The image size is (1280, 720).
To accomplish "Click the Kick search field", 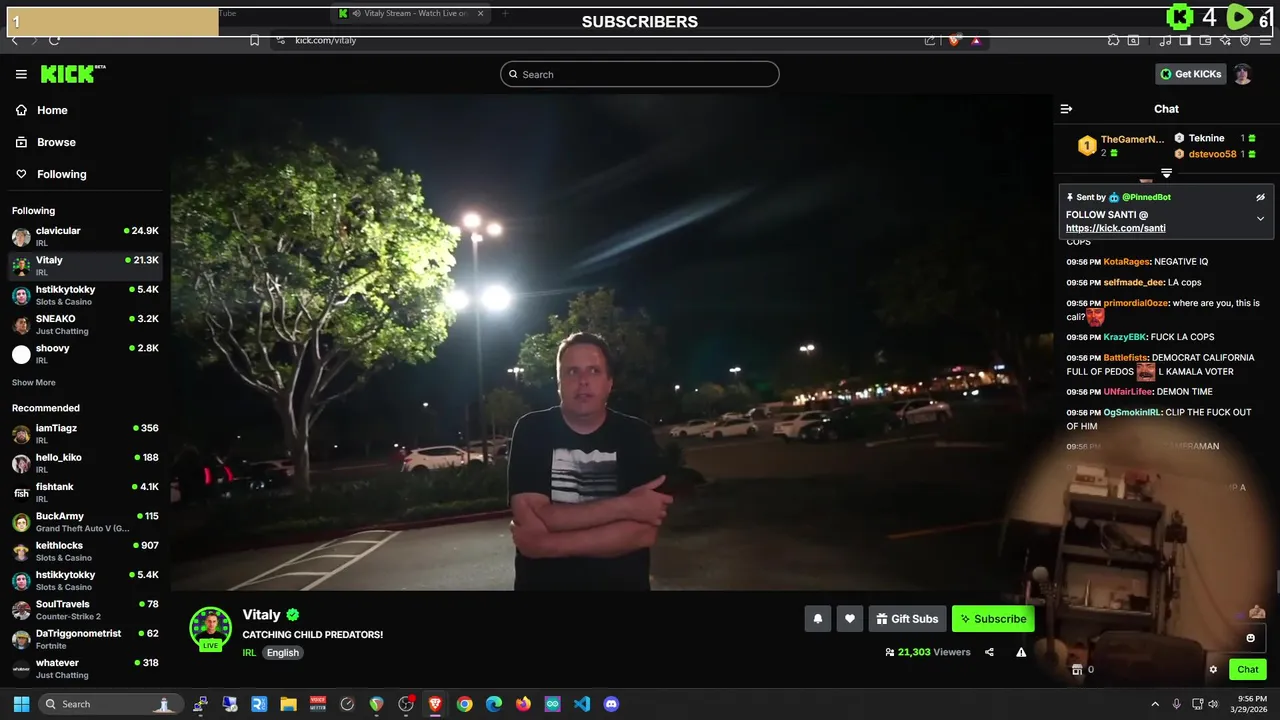I will click(x=640, y=74).
